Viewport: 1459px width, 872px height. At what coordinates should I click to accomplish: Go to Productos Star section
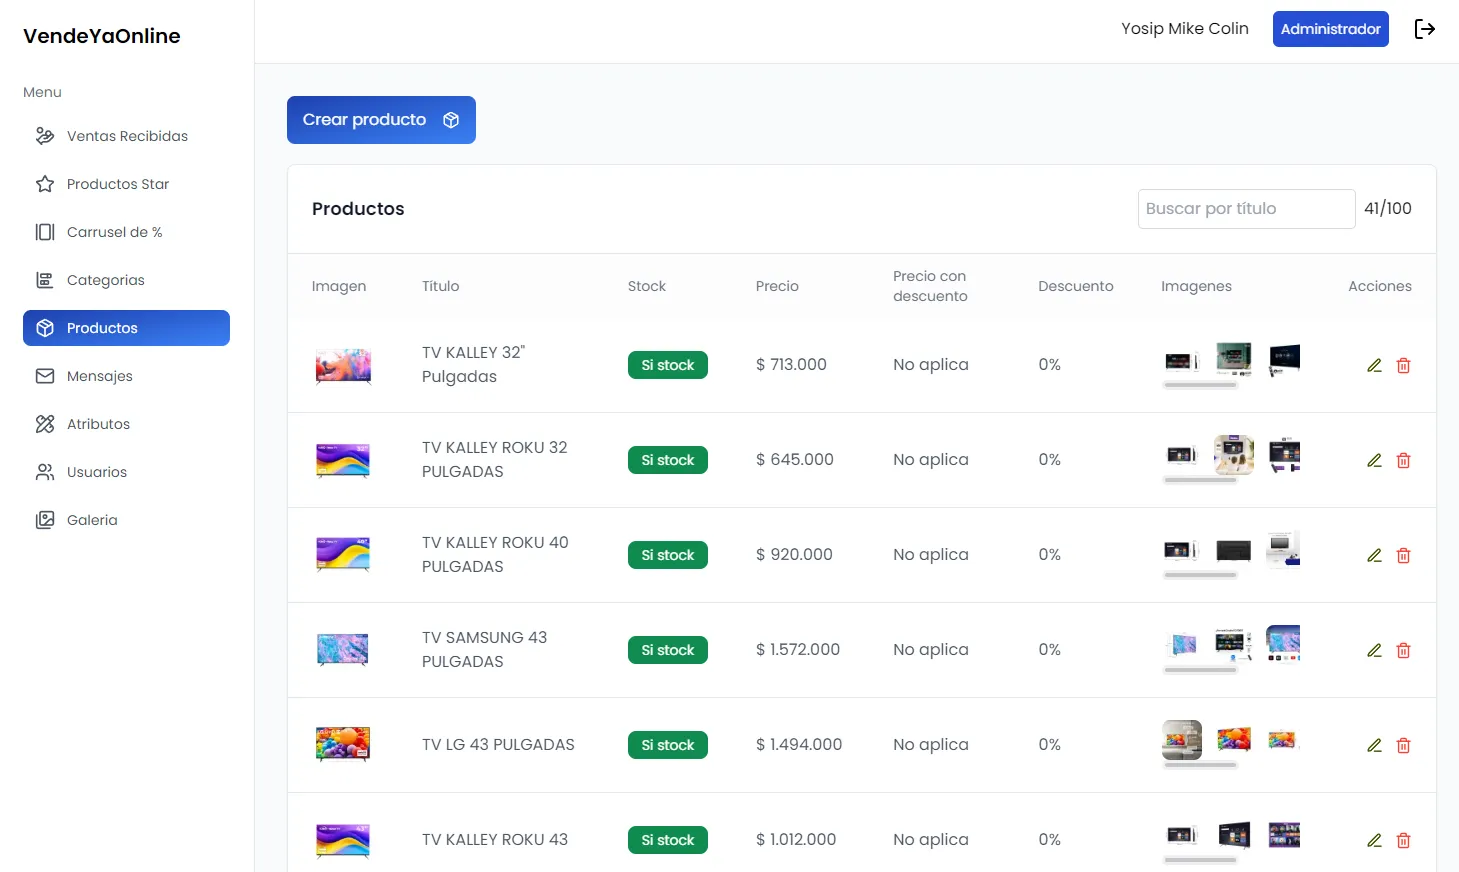(126, 184)
